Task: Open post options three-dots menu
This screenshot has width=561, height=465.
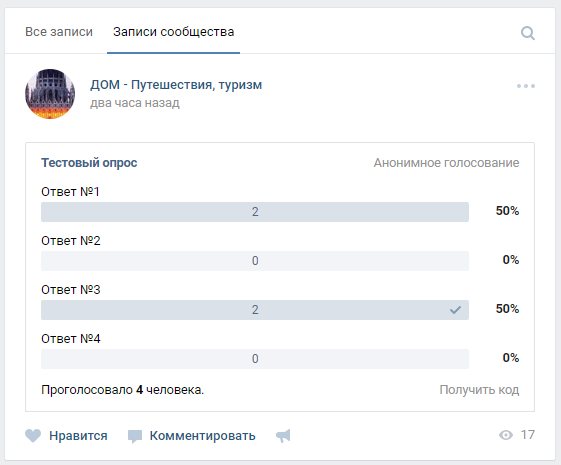Action: pos(526,86)
